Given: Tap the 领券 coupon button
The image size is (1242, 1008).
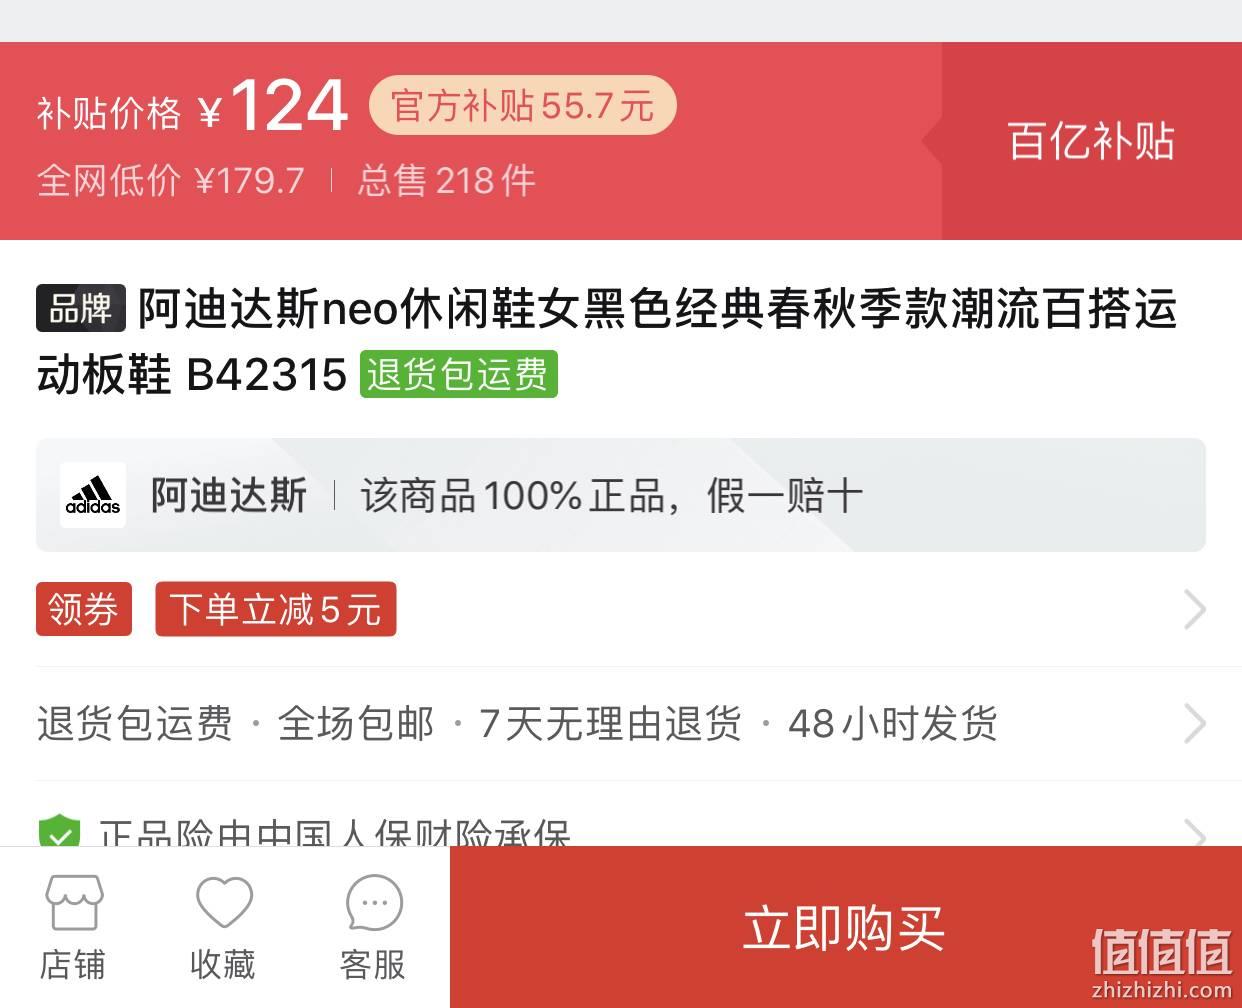Looking at the screenshot, I should tap(84, 609).
